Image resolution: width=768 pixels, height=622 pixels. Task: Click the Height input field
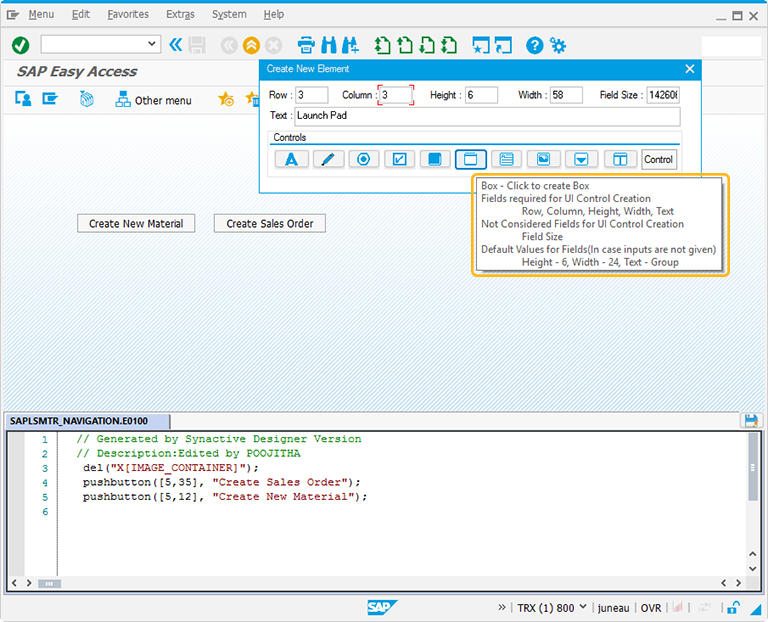[x=481, y=95]
